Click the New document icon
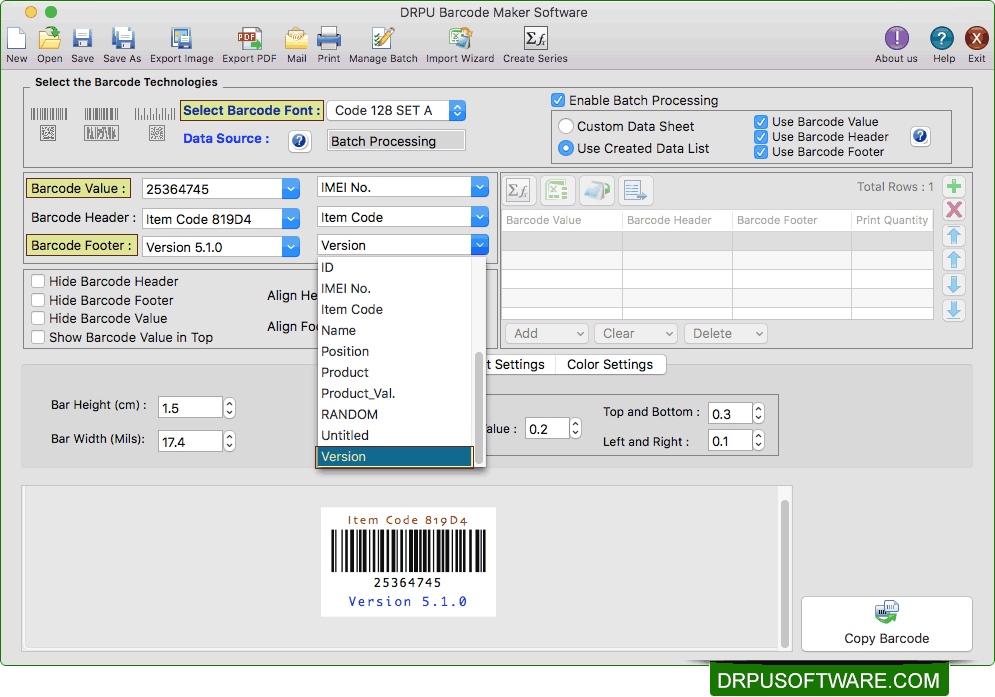 [16, 39]
